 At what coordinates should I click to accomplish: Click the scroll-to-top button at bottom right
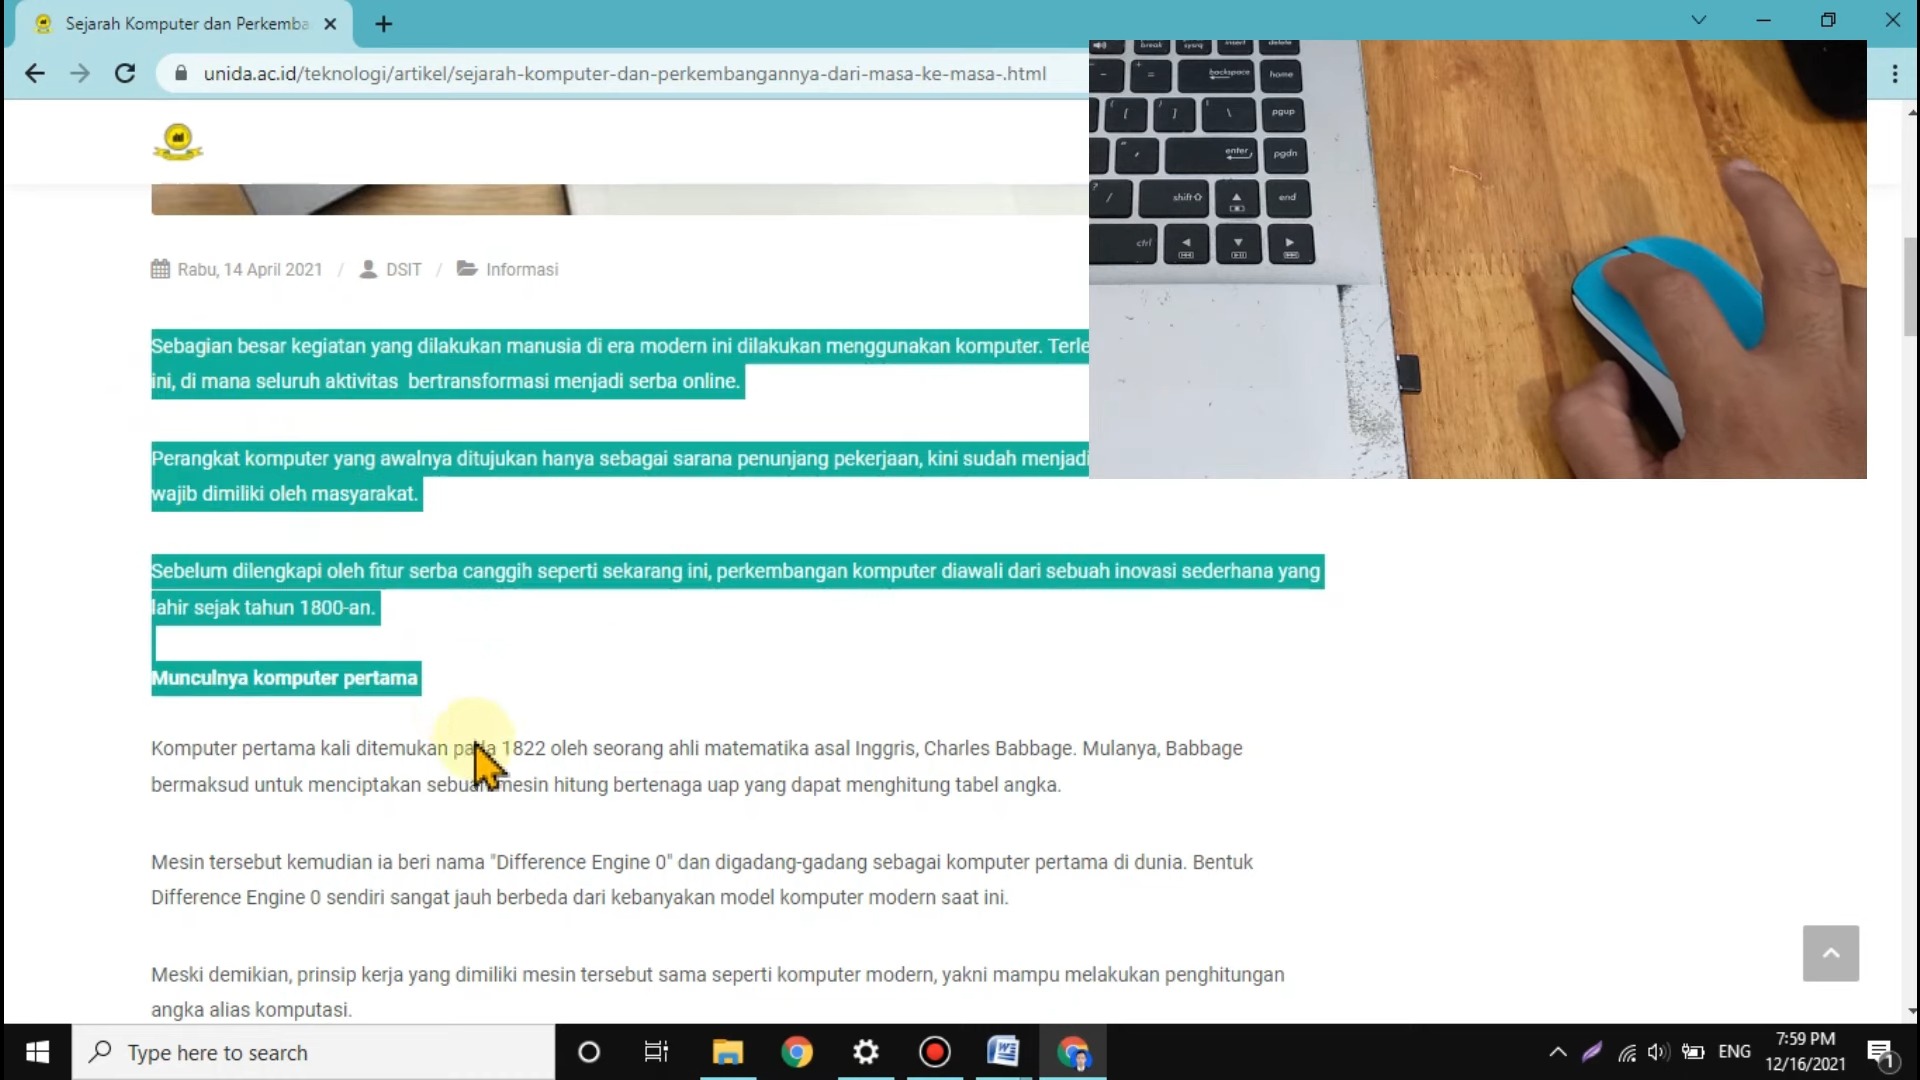coord(1832,953)
